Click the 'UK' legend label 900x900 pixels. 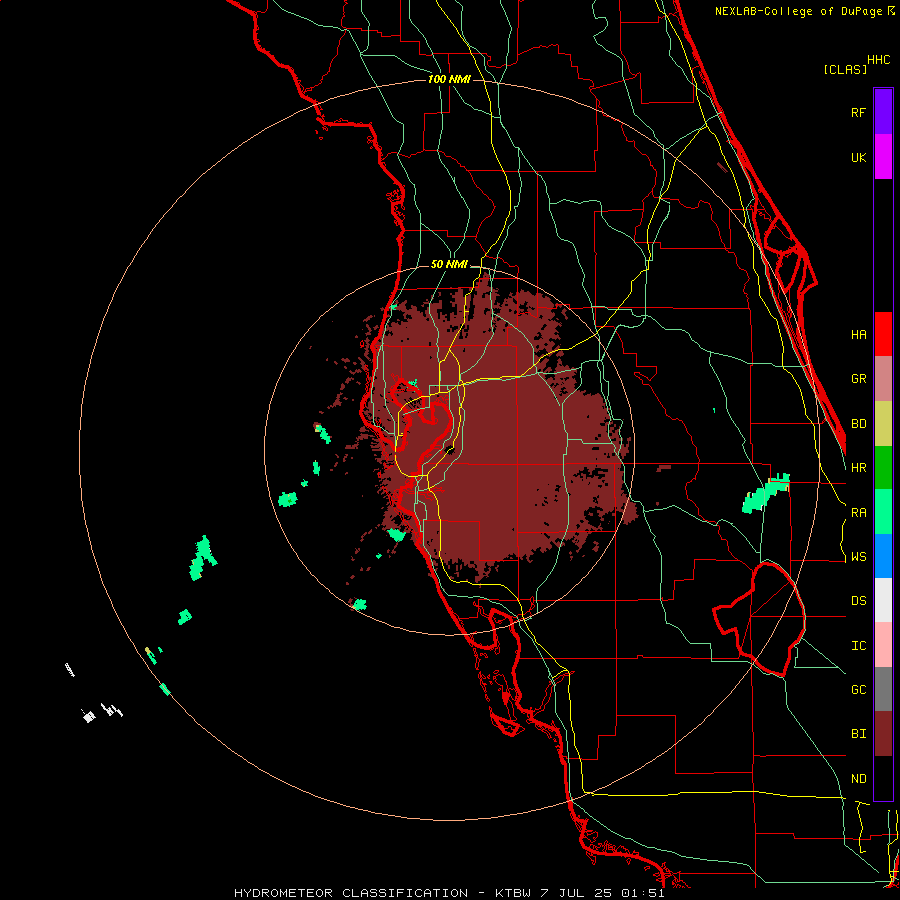pyautogui.click(x=858, y=157)
